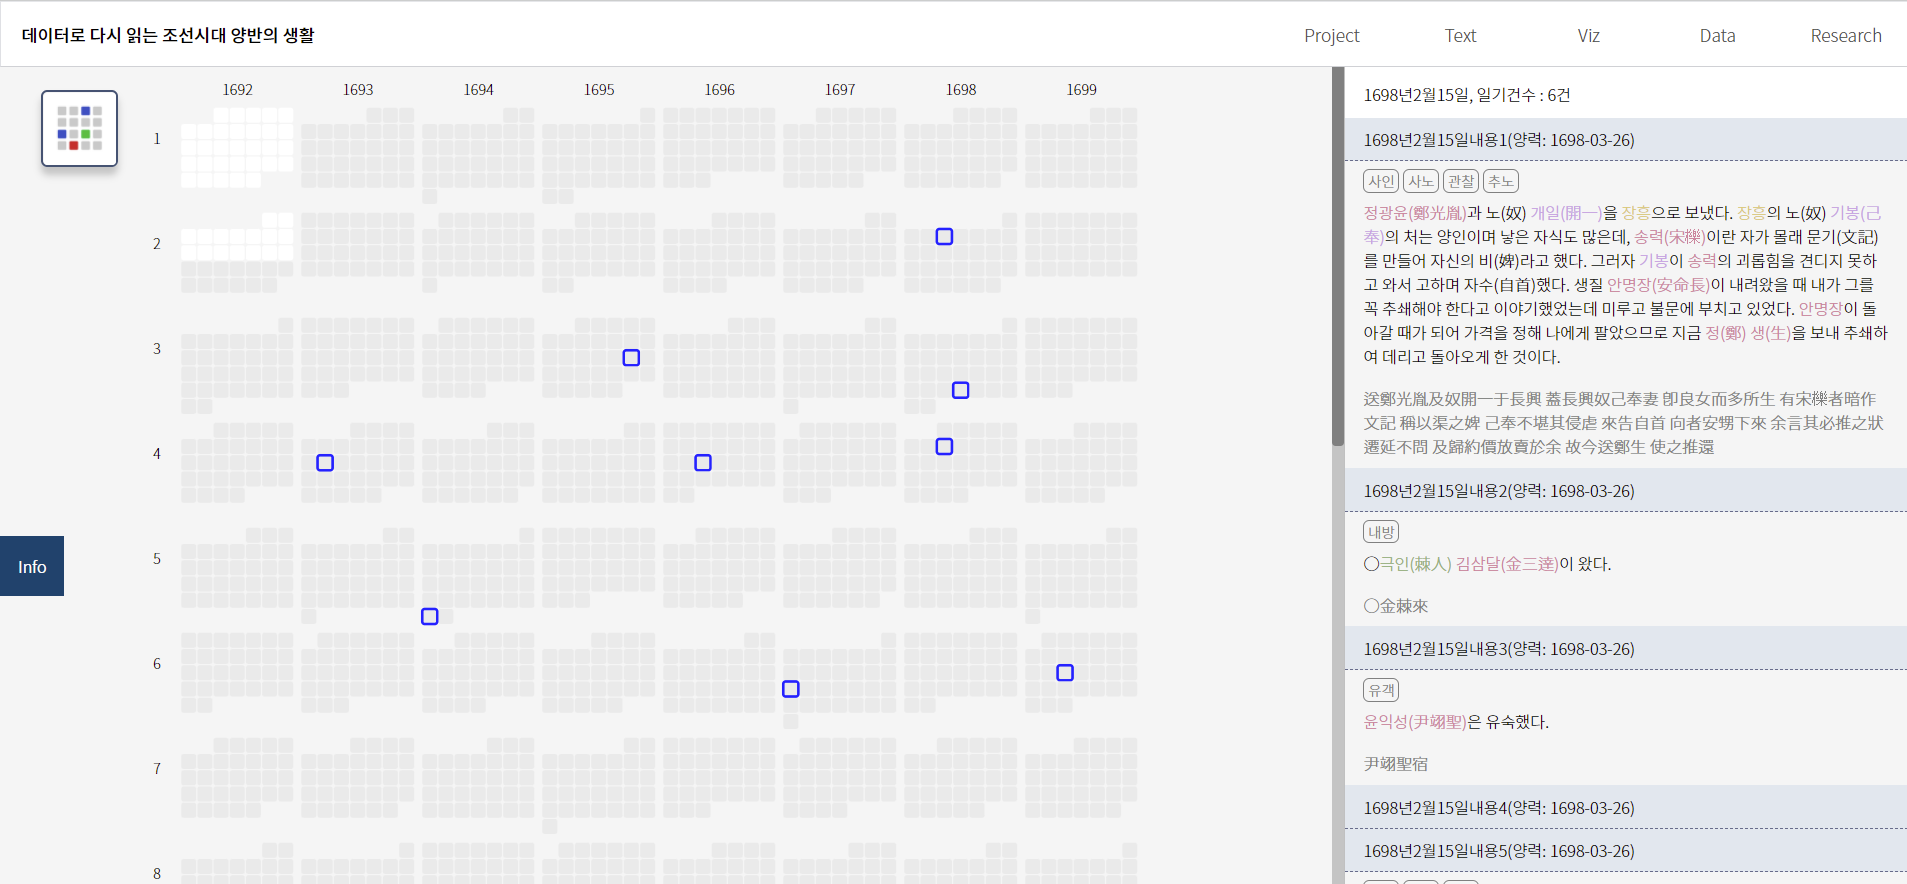Open the Text menu item

(x=1460, y=36)
